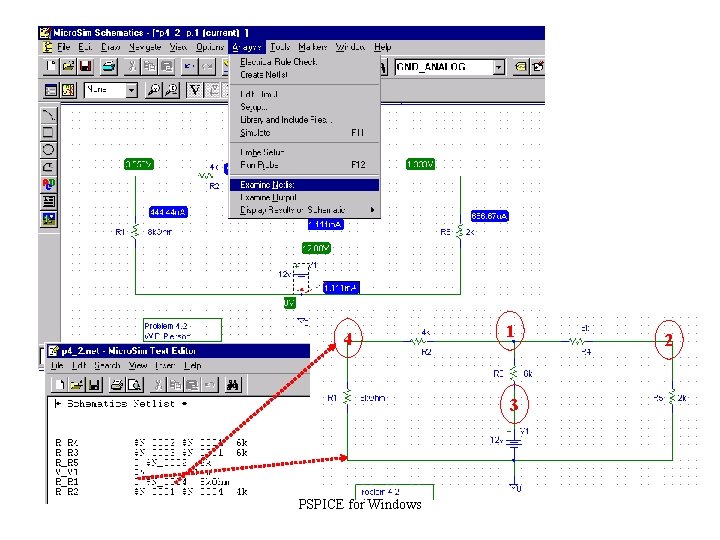Open the Tools menu in Schematics
Screen dimensions: 720x540
tap(280, 47)
